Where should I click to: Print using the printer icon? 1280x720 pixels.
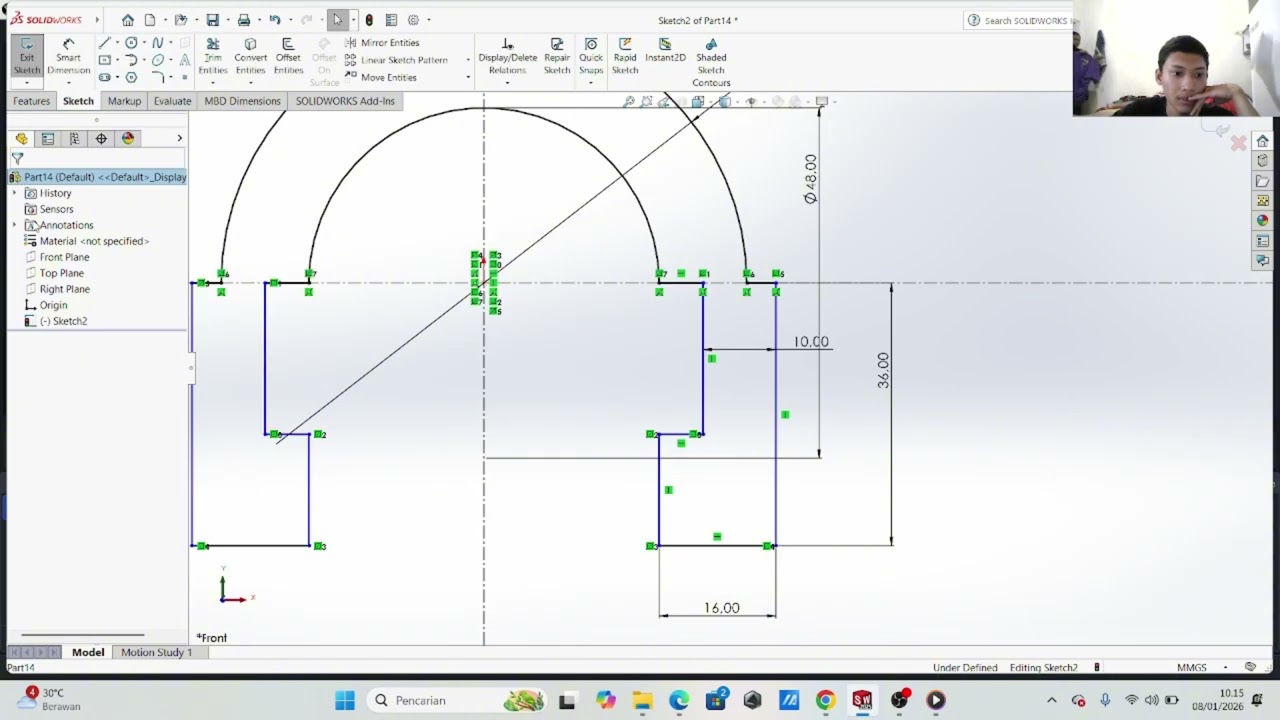(243, 20)
